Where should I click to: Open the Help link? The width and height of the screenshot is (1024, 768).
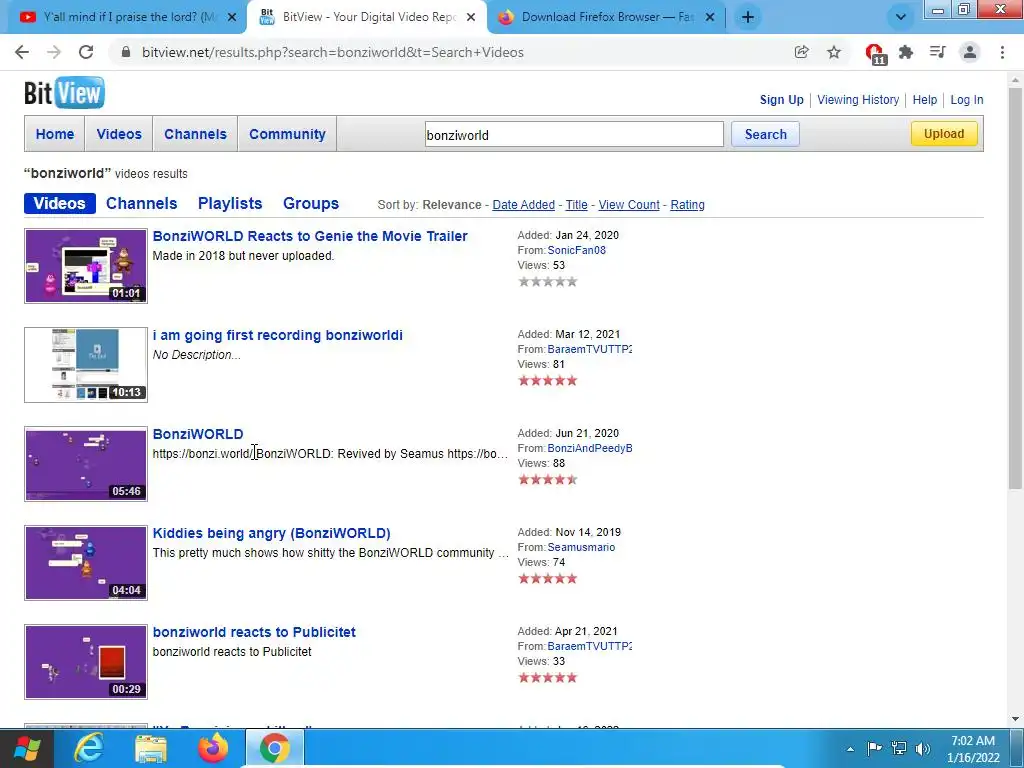(x=925, y=100)
